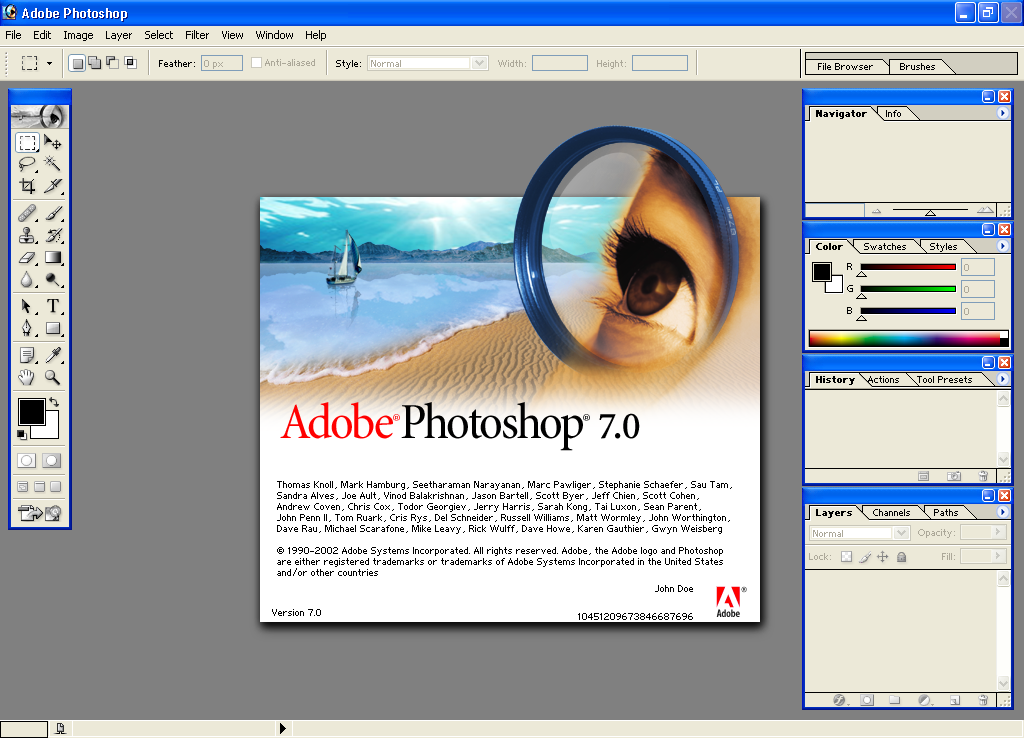Toggle lock all icon in Layers
Viewport: 1024px width, 738px height.
[901, 557]
